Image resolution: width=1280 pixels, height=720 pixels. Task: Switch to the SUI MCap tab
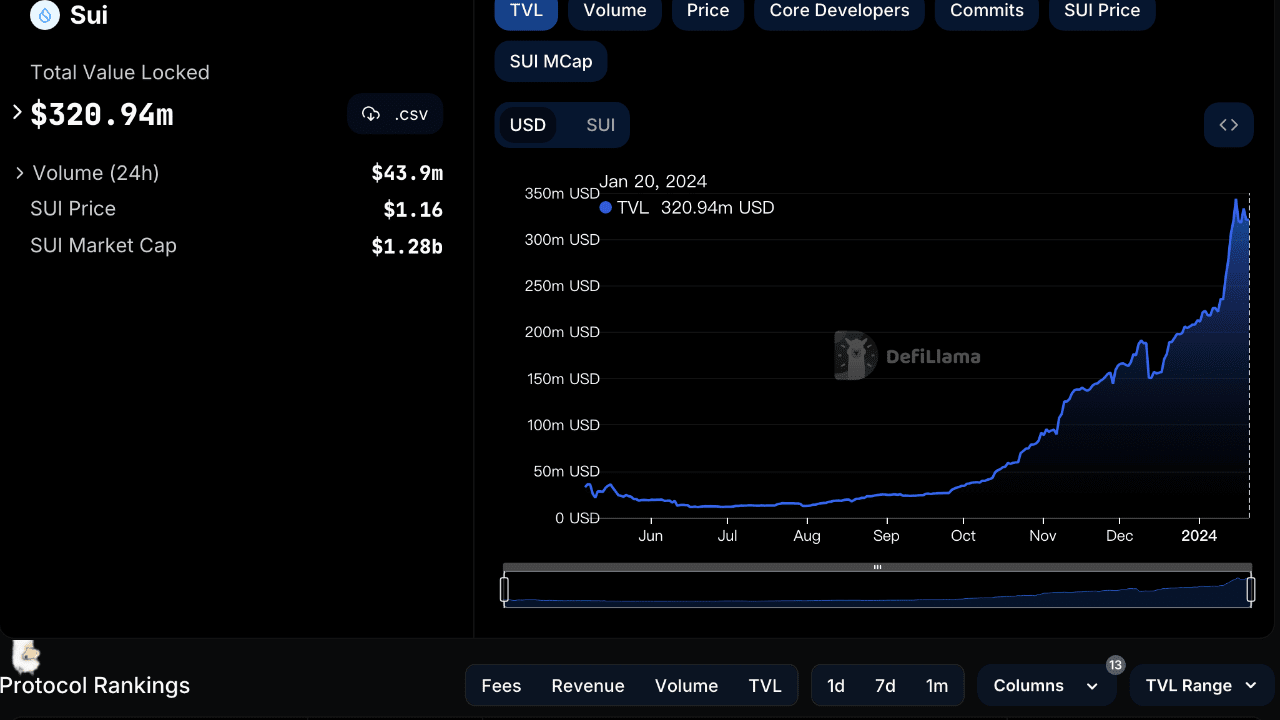[550, 61]
